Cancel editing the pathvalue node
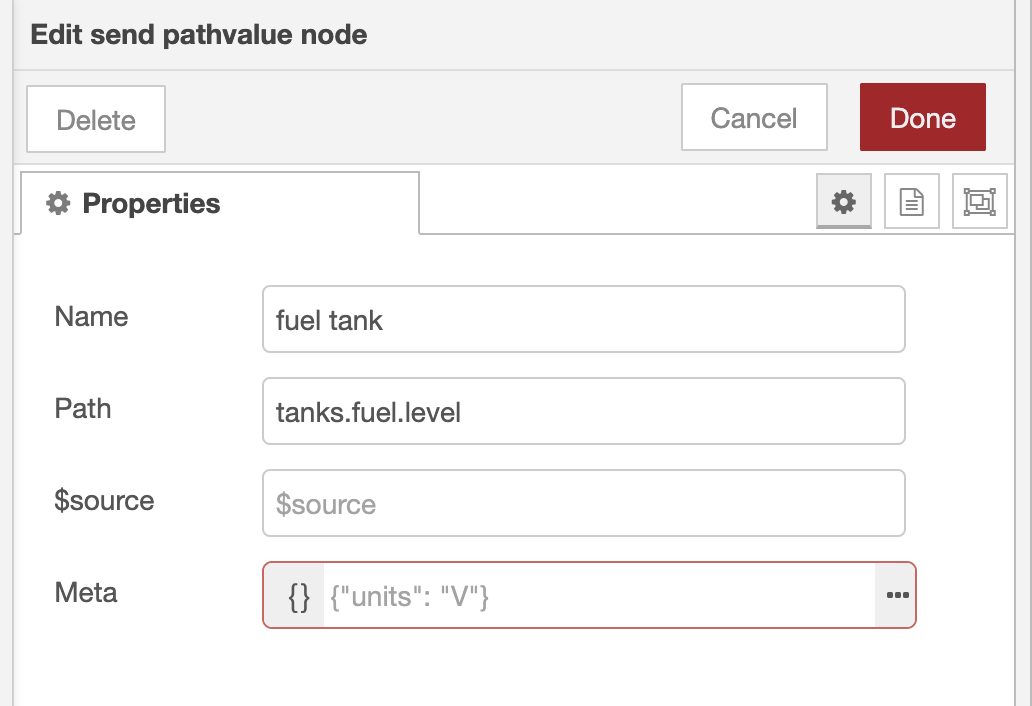Screen dimensions: 1032x706 tap(754, 118)
